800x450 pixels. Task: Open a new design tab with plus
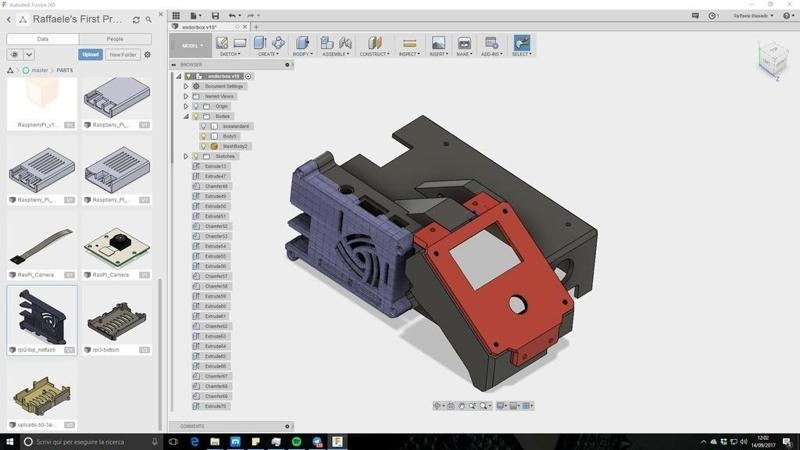[x=256, y=27]
